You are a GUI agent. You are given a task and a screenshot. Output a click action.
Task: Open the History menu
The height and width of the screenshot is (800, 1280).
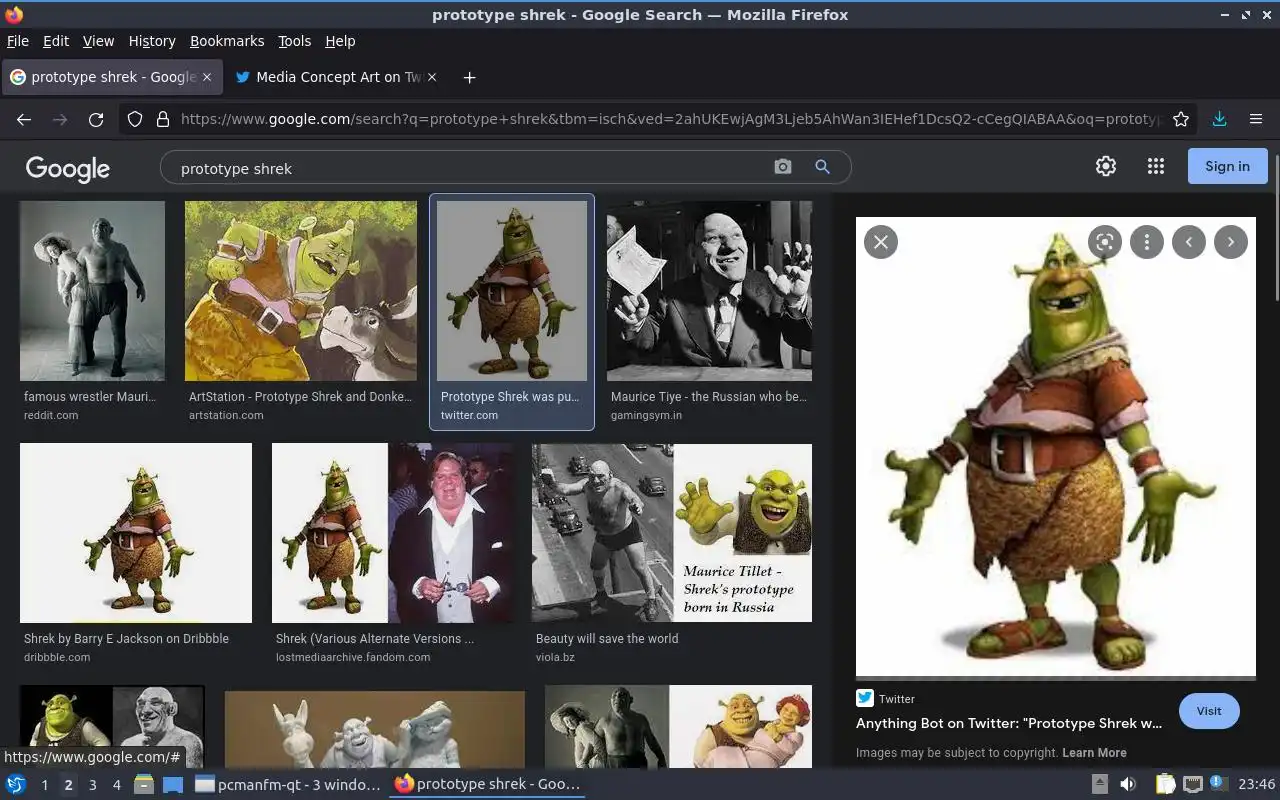click(x=152, y=41)
